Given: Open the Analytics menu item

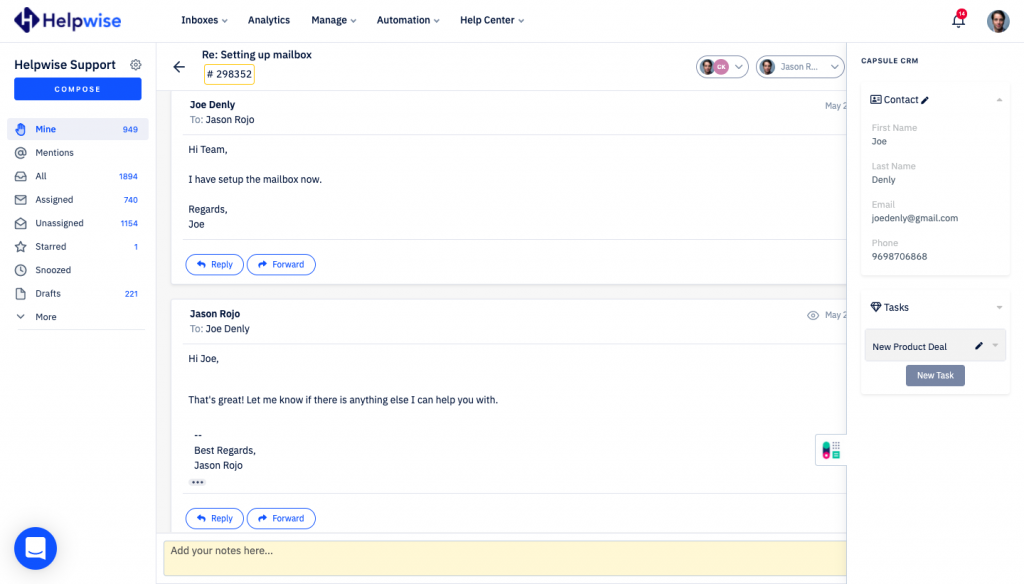Looking at the screenshot, I should point(268,20).
